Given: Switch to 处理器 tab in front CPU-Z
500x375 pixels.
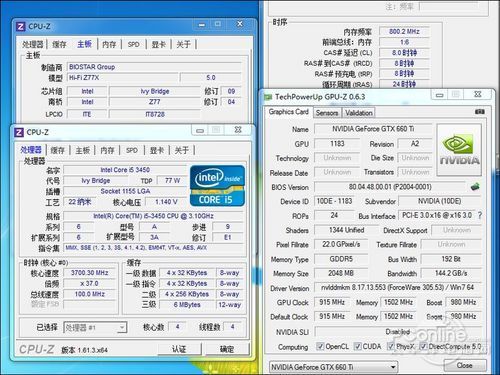Looking at the screenshot, I should click(31, 150).
